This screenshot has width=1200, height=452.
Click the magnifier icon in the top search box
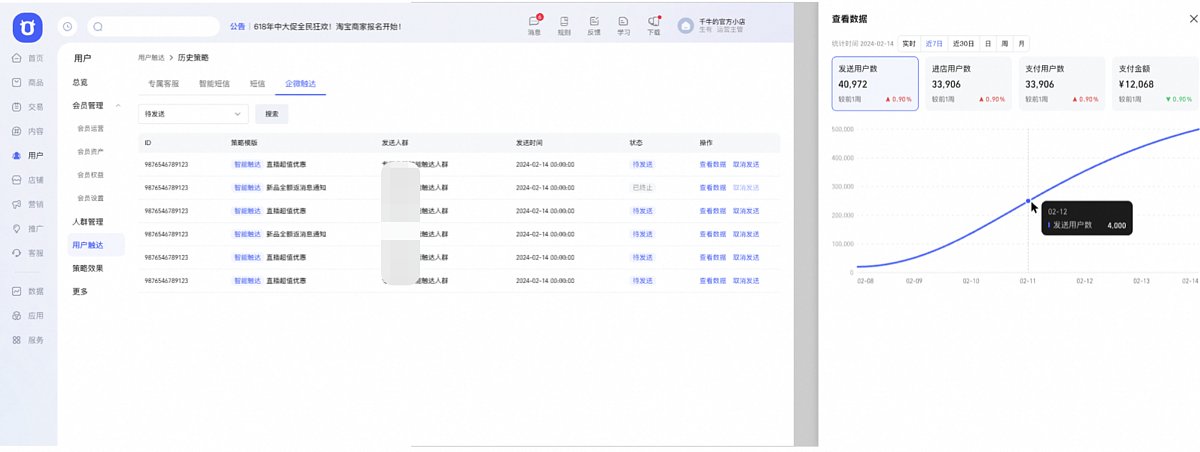(x=99, y=27)
